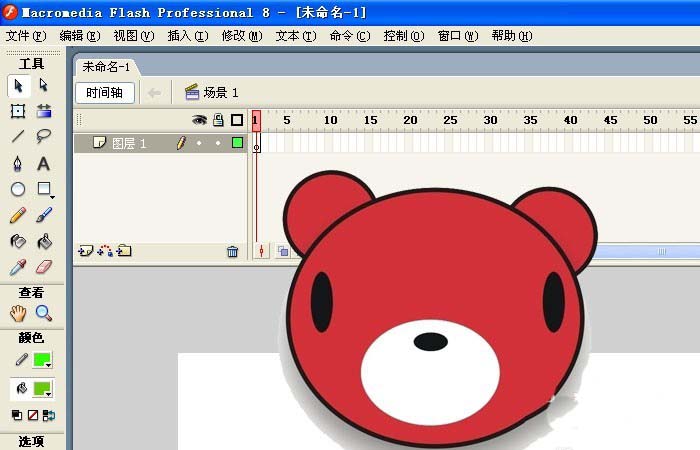The width and height of the screenshot is (700, 450).
Task: Click frame 20 on the timeline ruler
Action: 410,120
